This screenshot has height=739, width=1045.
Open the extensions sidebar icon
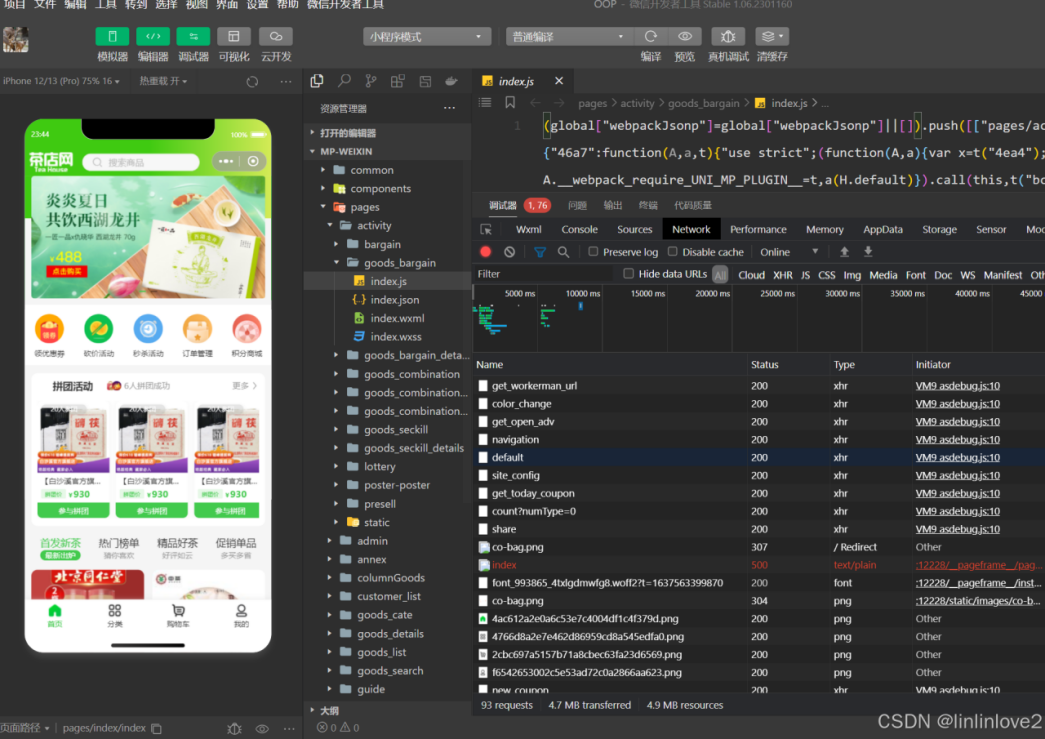[x=398, y=81]
